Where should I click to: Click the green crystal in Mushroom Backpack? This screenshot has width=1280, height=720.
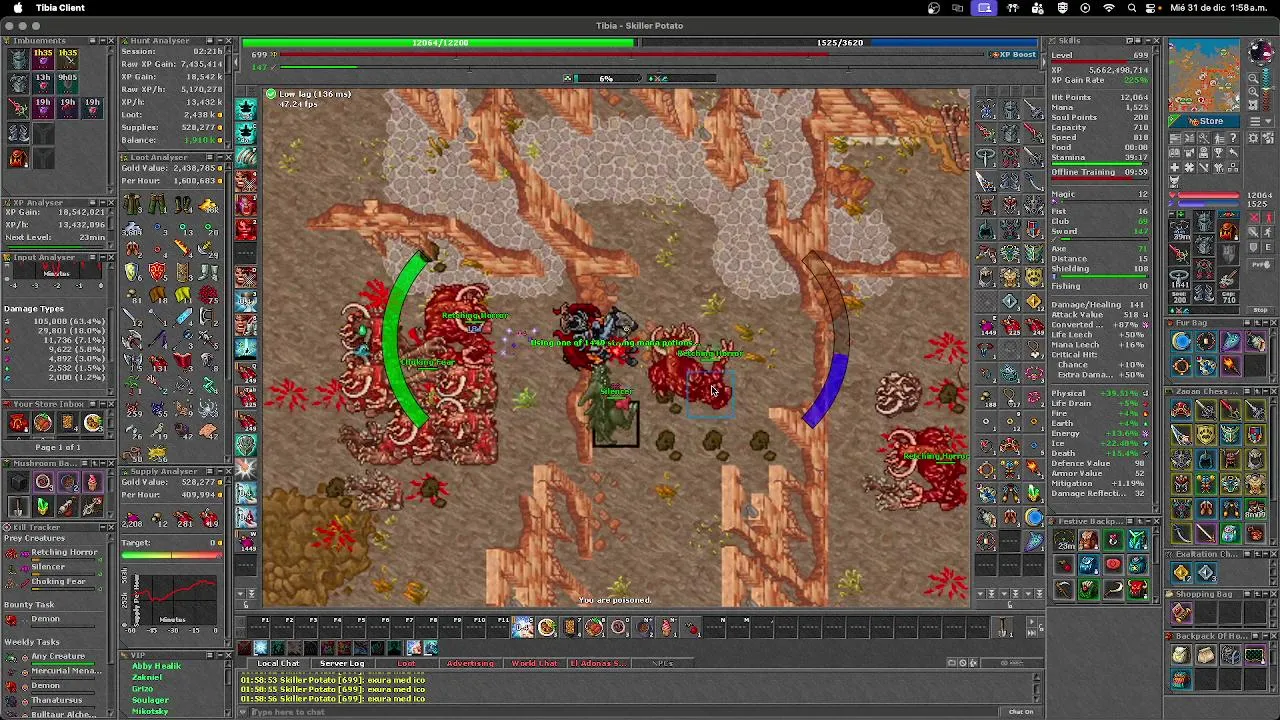coord(43,507)
